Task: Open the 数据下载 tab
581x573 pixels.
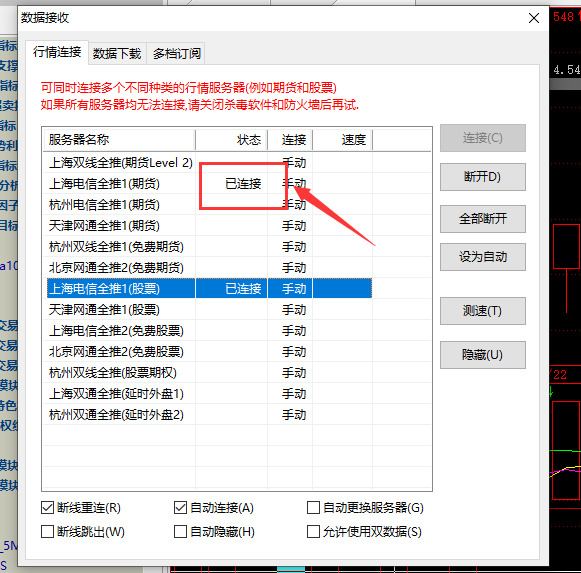Action: (x=117, y=54)
